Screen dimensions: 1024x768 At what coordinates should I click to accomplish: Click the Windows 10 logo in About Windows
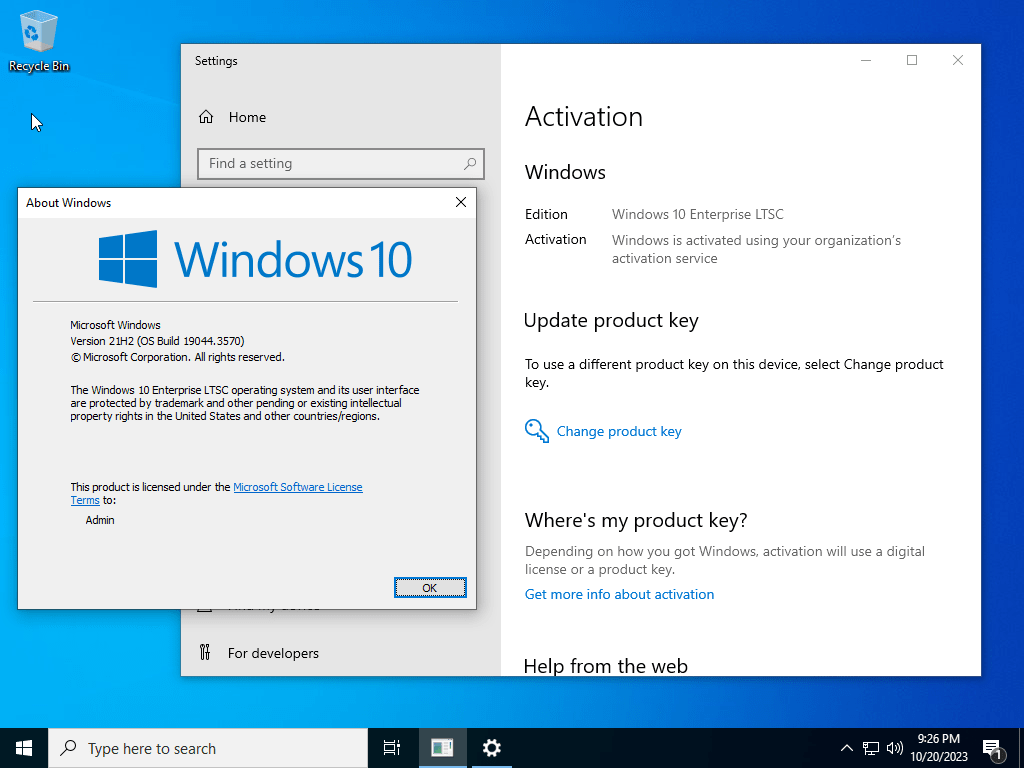[x=255, y=259]
